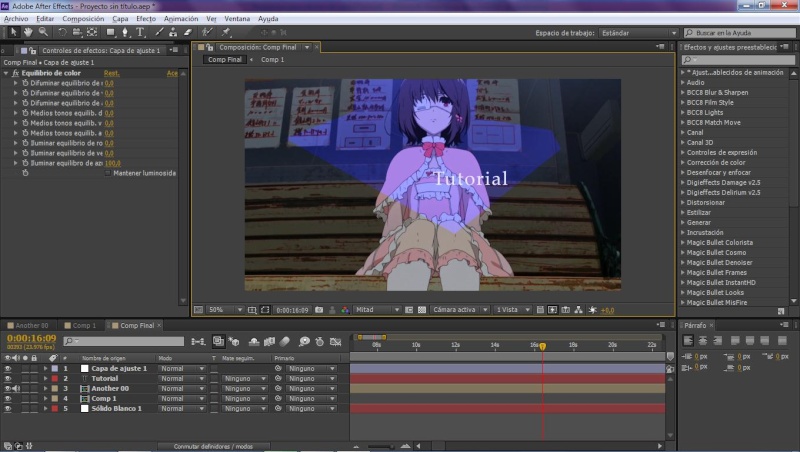Enable Mantener luminosidad checkbox

point(108,173)
